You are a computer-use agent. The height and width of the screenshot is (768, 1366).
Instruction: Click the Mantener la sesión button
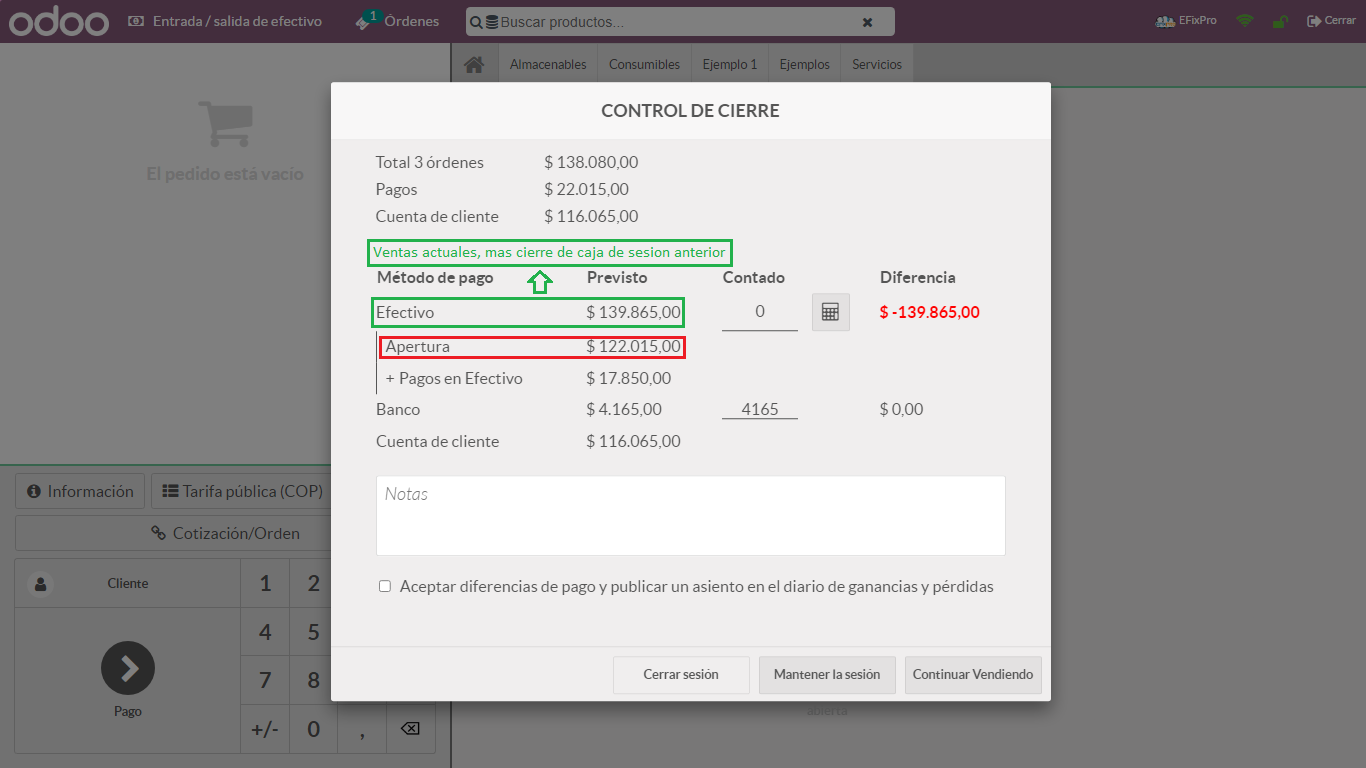(827, 675)
